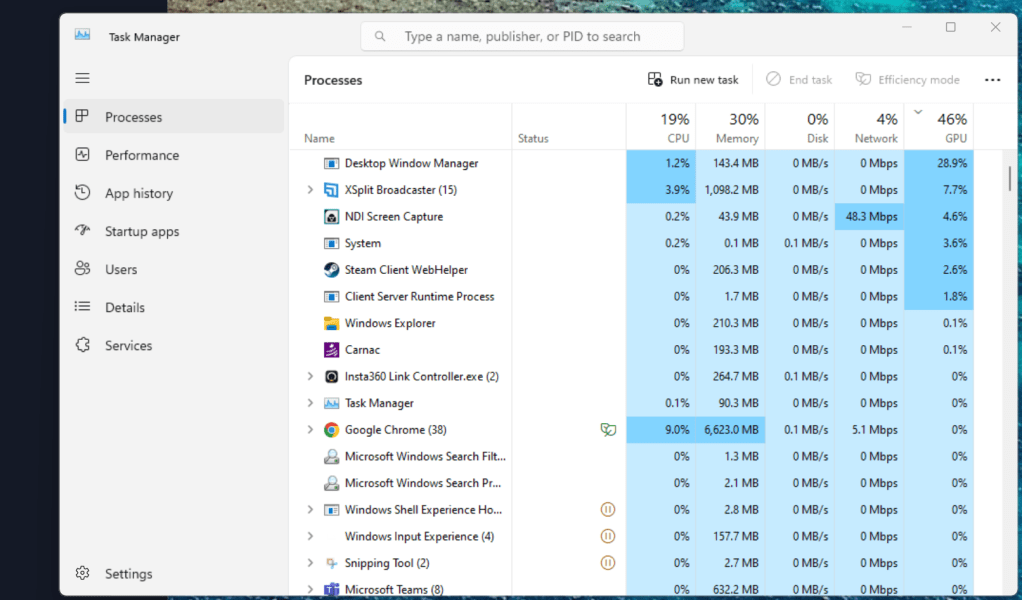Sort processes by Disk column
This screenshot has height=600, width=1022.
[x=800, y=126]
